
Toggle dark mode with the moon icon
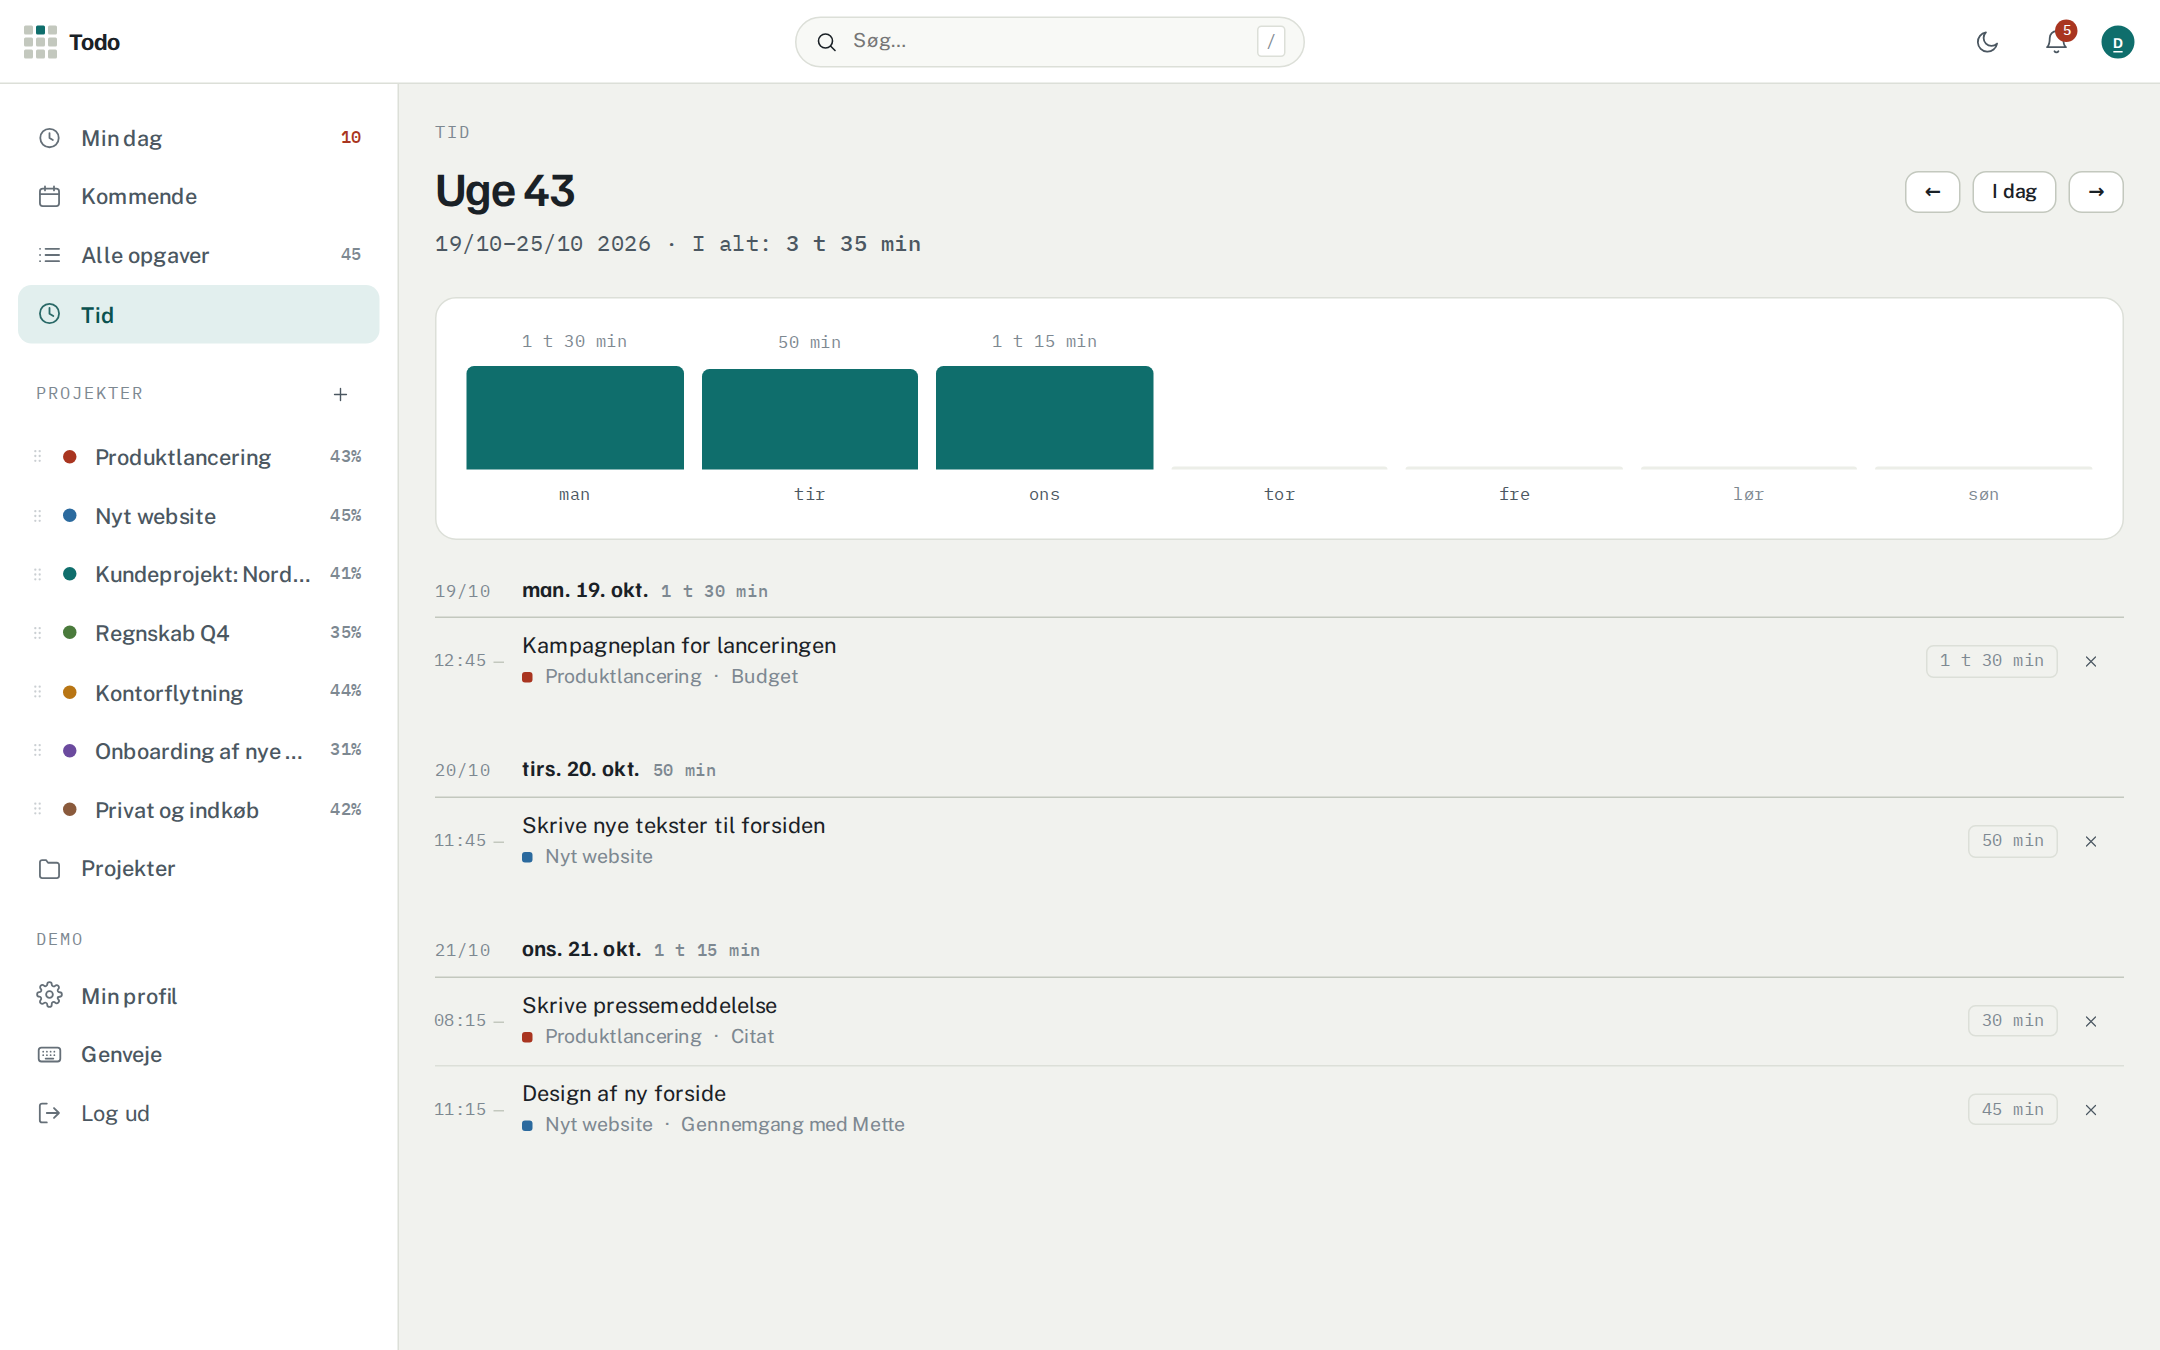click(1987, 42)
